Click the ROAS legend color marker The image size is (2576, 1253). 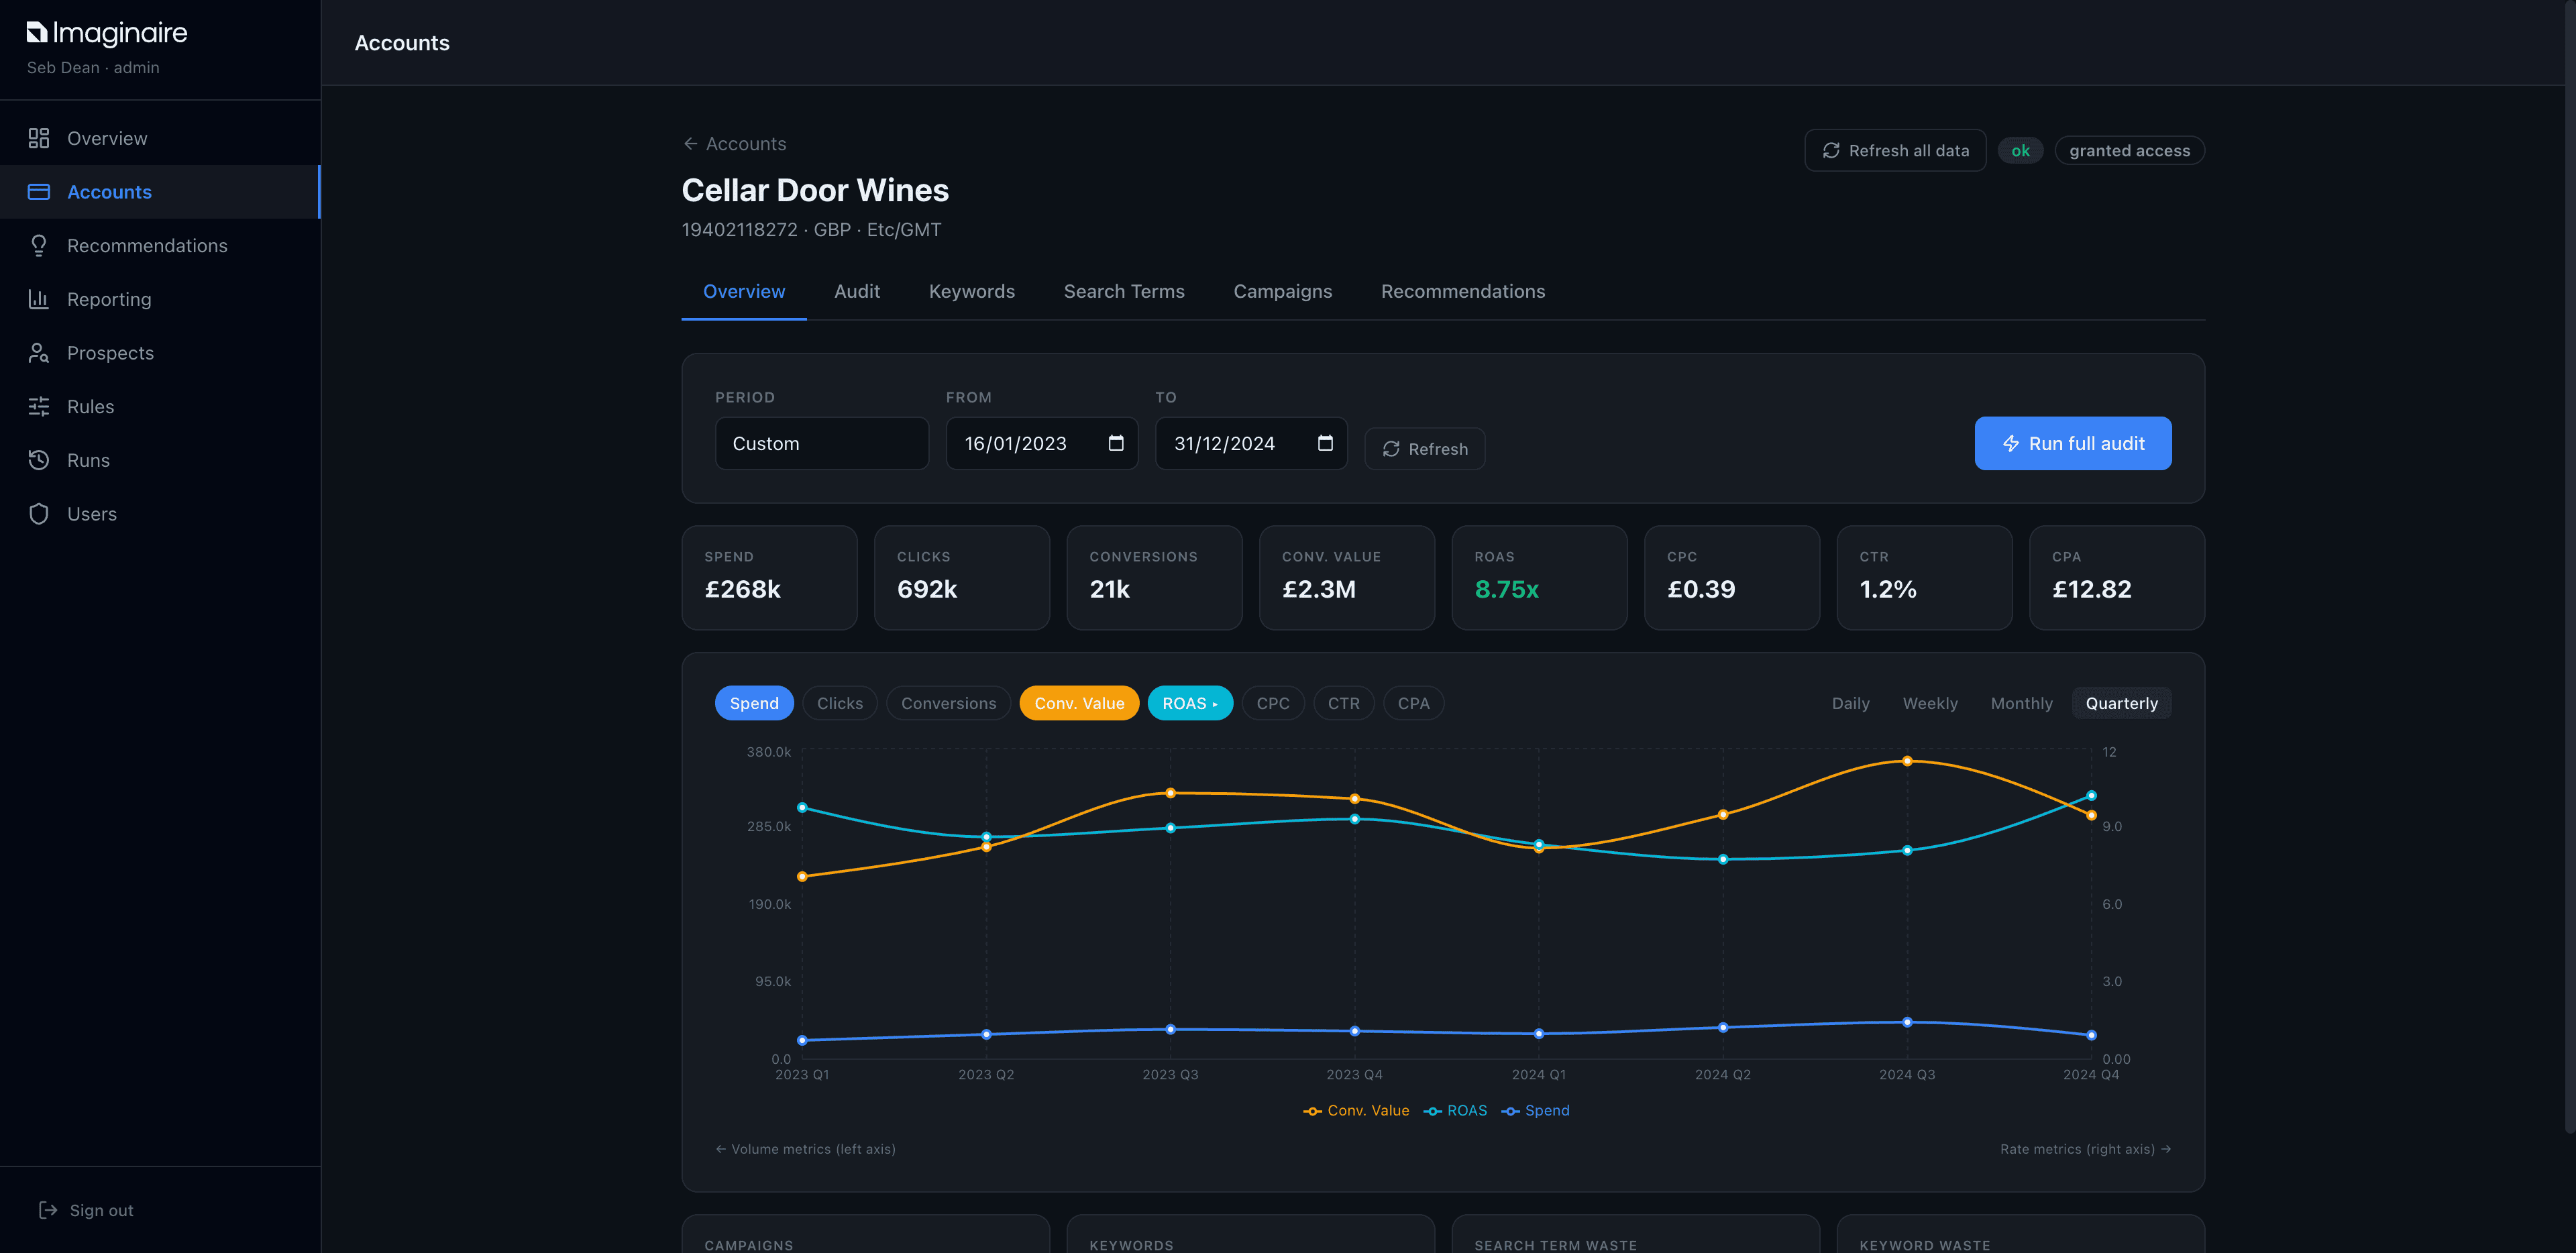1432,1111
